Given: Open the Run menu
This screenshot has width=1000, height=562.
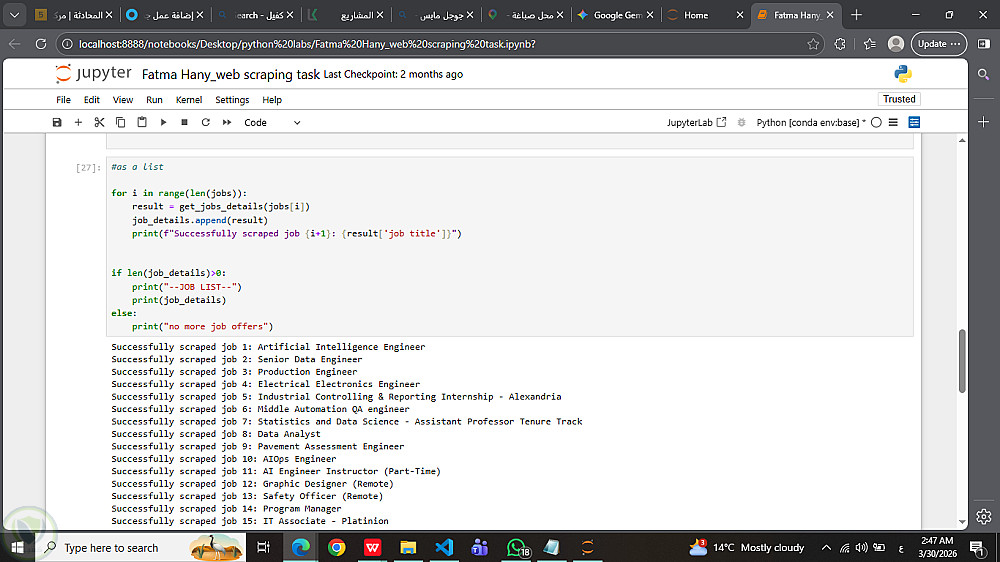Looking at the screenshot, I should coord(154,100).
